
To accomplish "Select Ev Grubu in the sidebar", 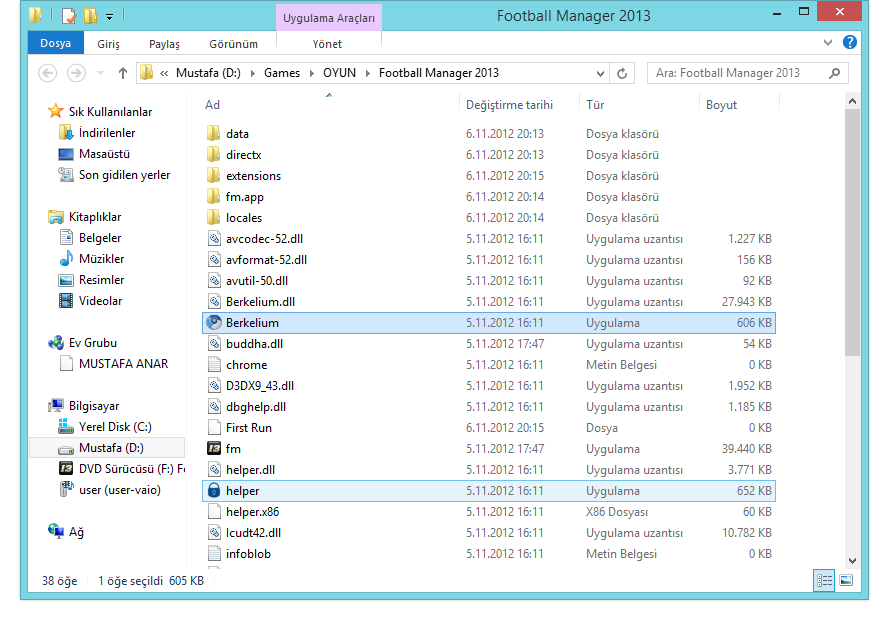I will pyautogui.click(x=92, y=342).
